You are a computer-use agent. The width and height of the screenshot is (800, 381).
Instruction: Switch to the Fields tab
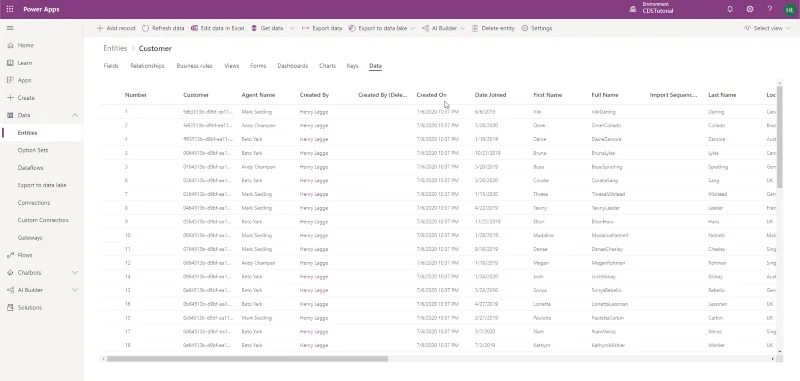111,66
